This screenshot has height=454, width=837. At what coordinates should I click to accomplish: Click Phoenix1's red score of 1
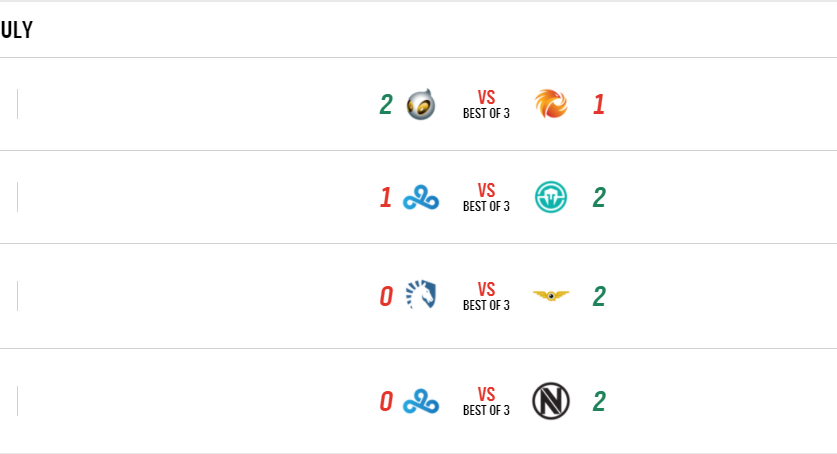599,104
